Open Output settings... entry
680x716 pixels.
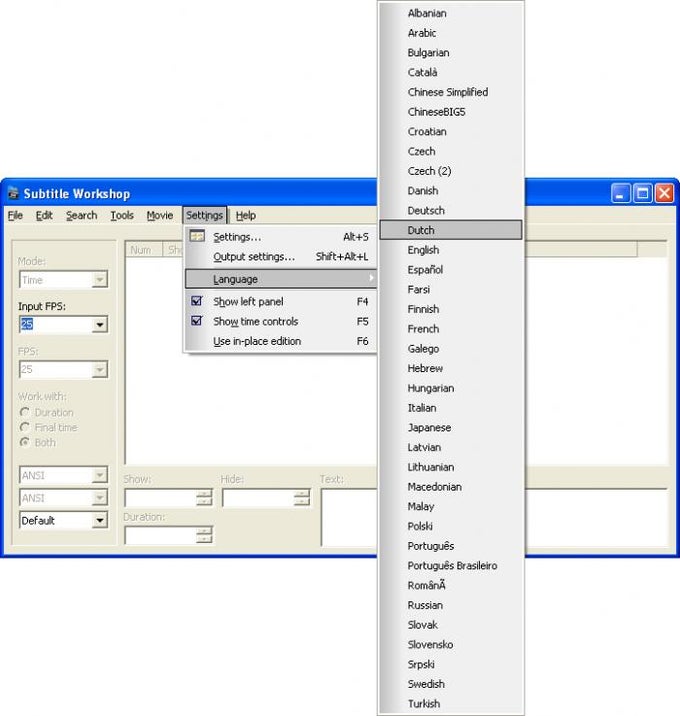tap(281, 257)
